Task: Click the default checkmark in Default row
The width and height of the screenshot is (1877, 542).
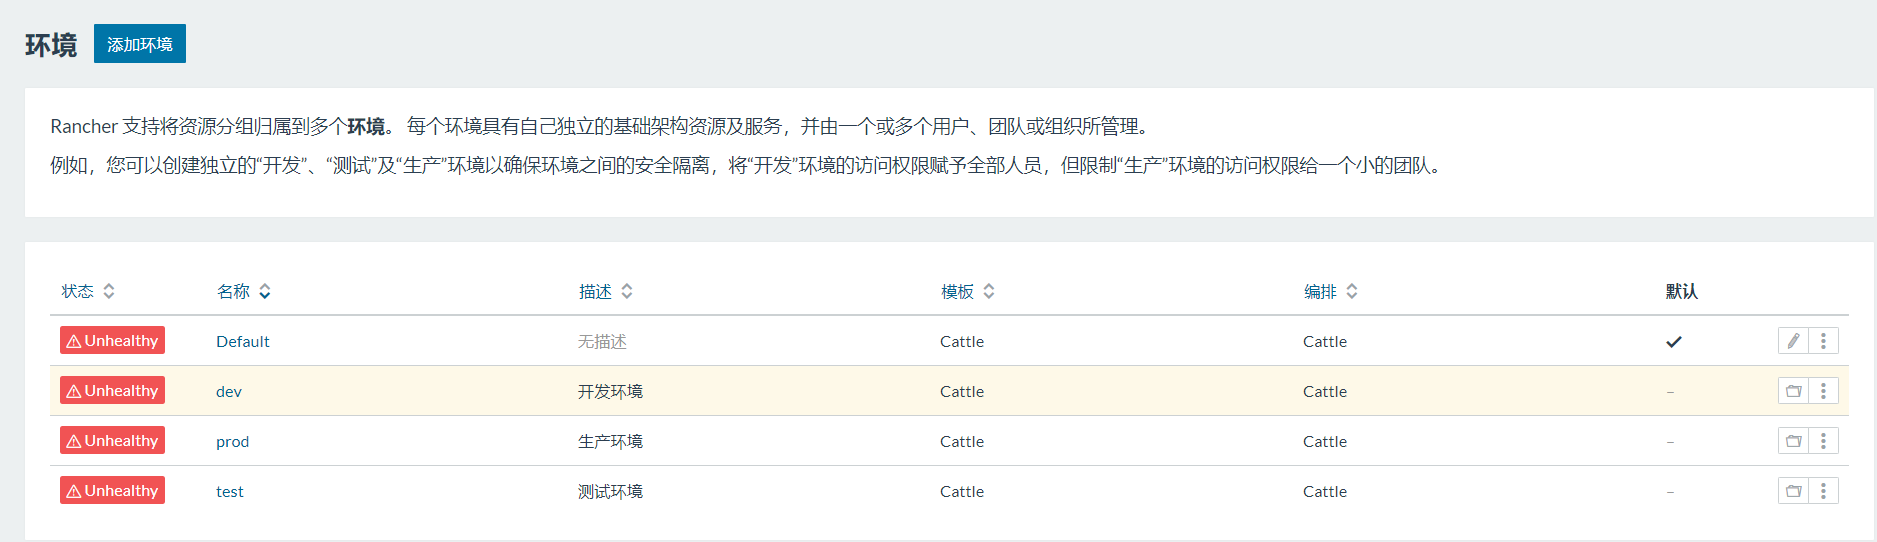Action: tap(1674, 342)
